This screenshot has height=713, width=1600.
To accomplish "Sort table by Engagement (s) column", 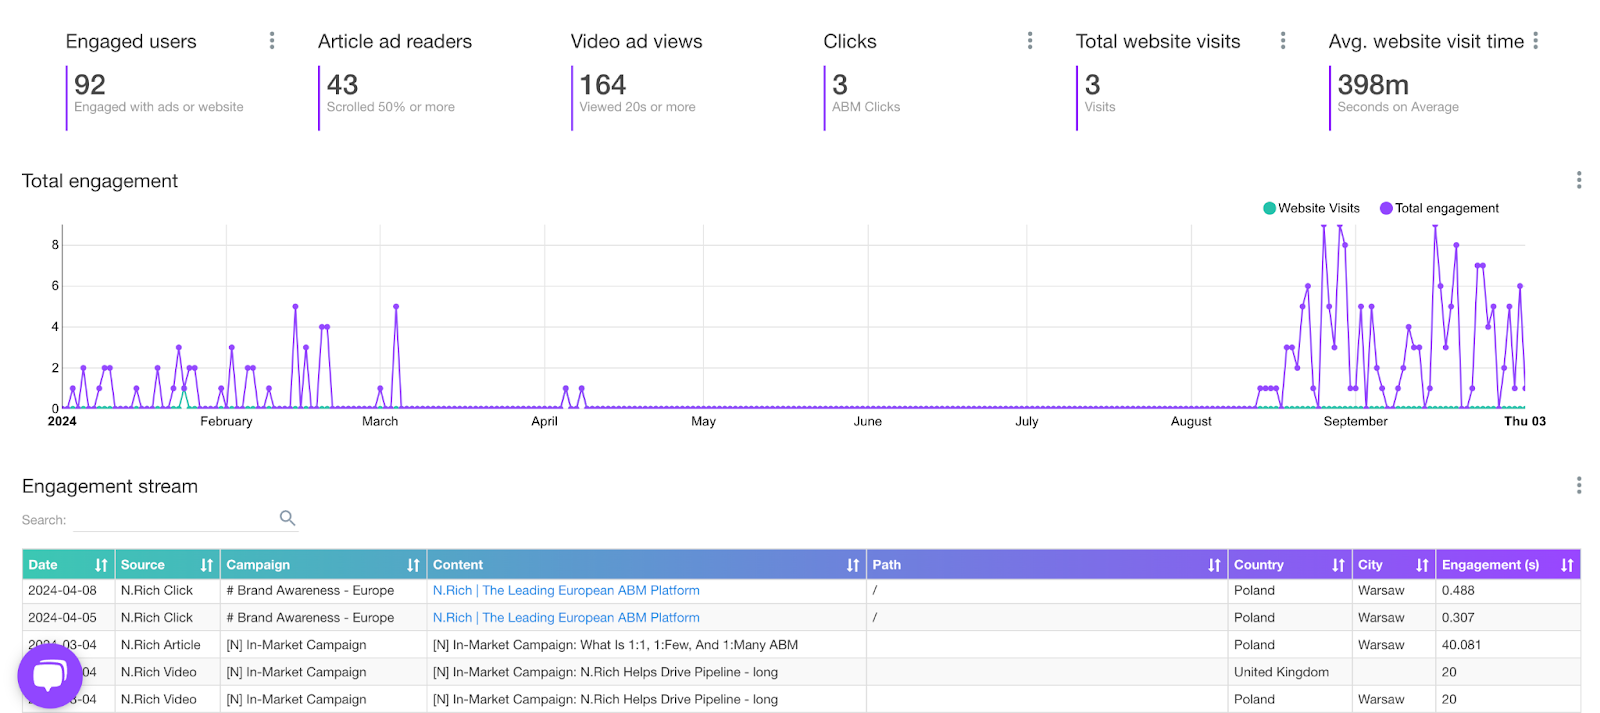I will pos(1567,565).
